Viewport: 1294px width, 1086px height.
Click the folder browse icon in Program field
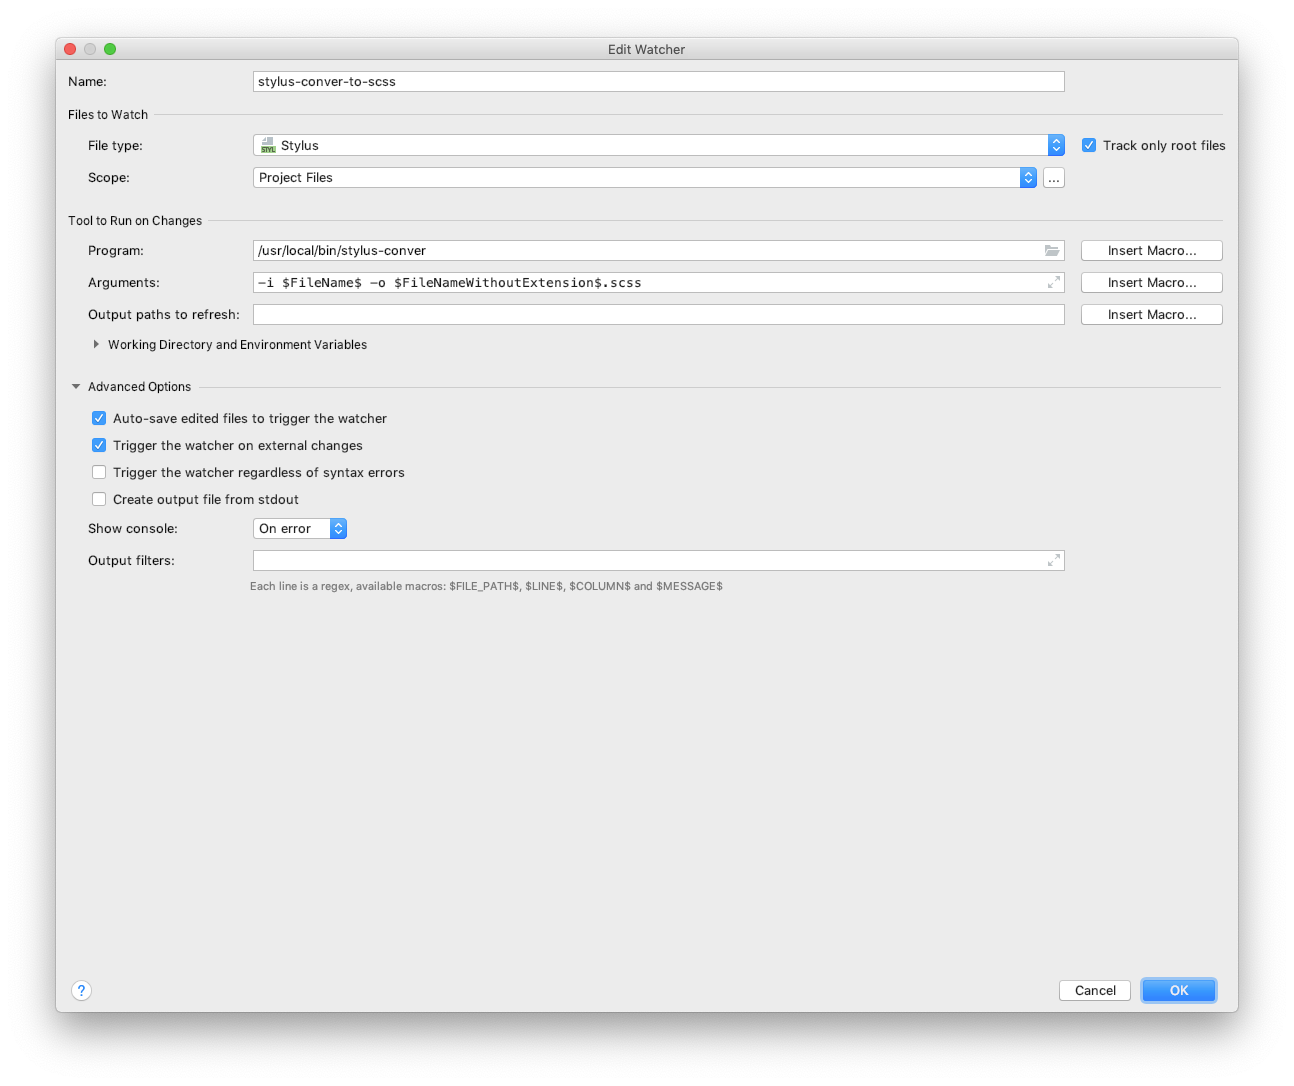(x=1052, y=251)
